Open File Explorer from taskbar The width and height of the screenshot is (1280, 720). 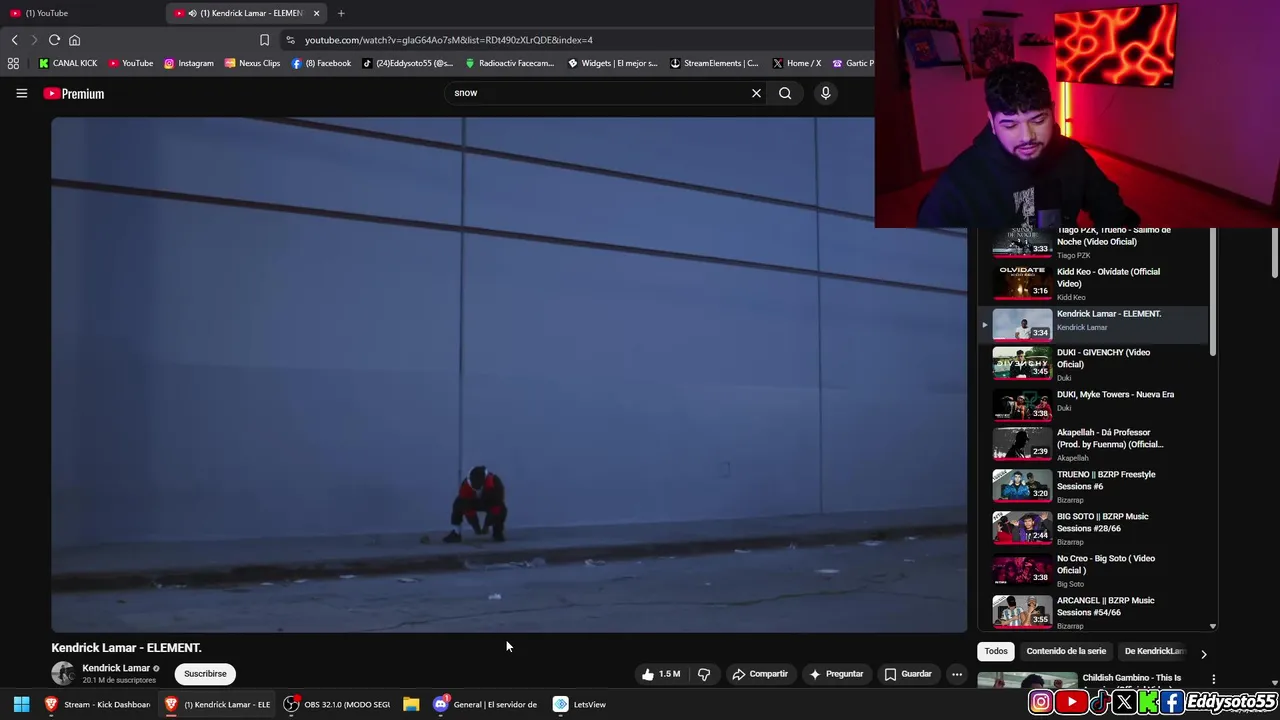(411, 704)
